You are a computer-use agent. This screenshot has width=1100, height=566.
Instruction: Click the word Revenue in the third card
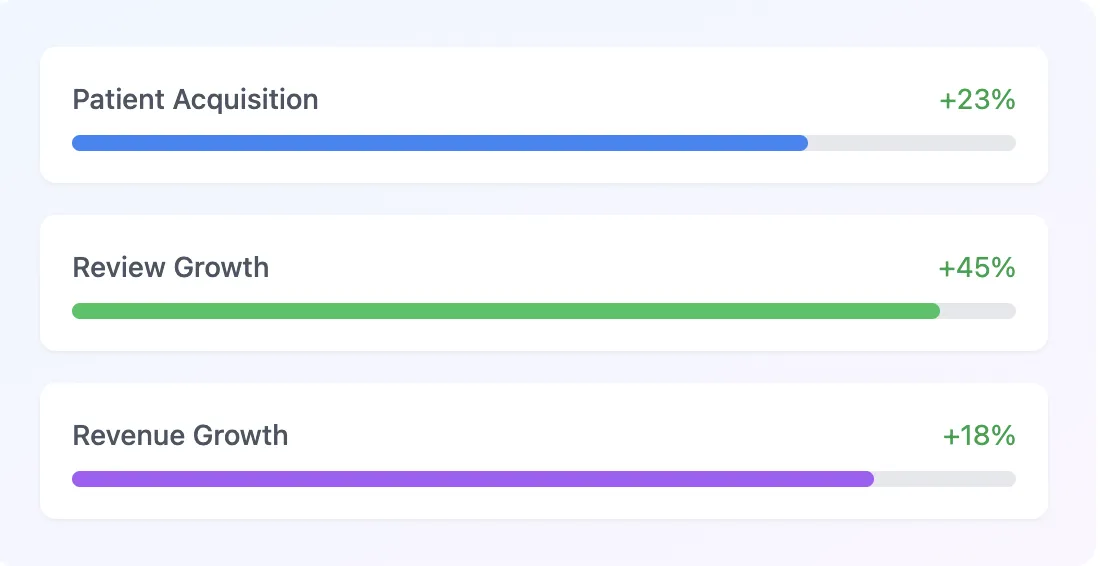(128, 436)
